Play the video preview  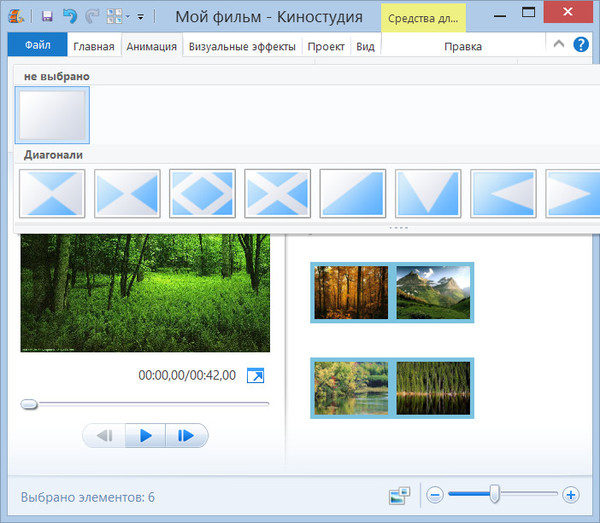pos(146,435)
